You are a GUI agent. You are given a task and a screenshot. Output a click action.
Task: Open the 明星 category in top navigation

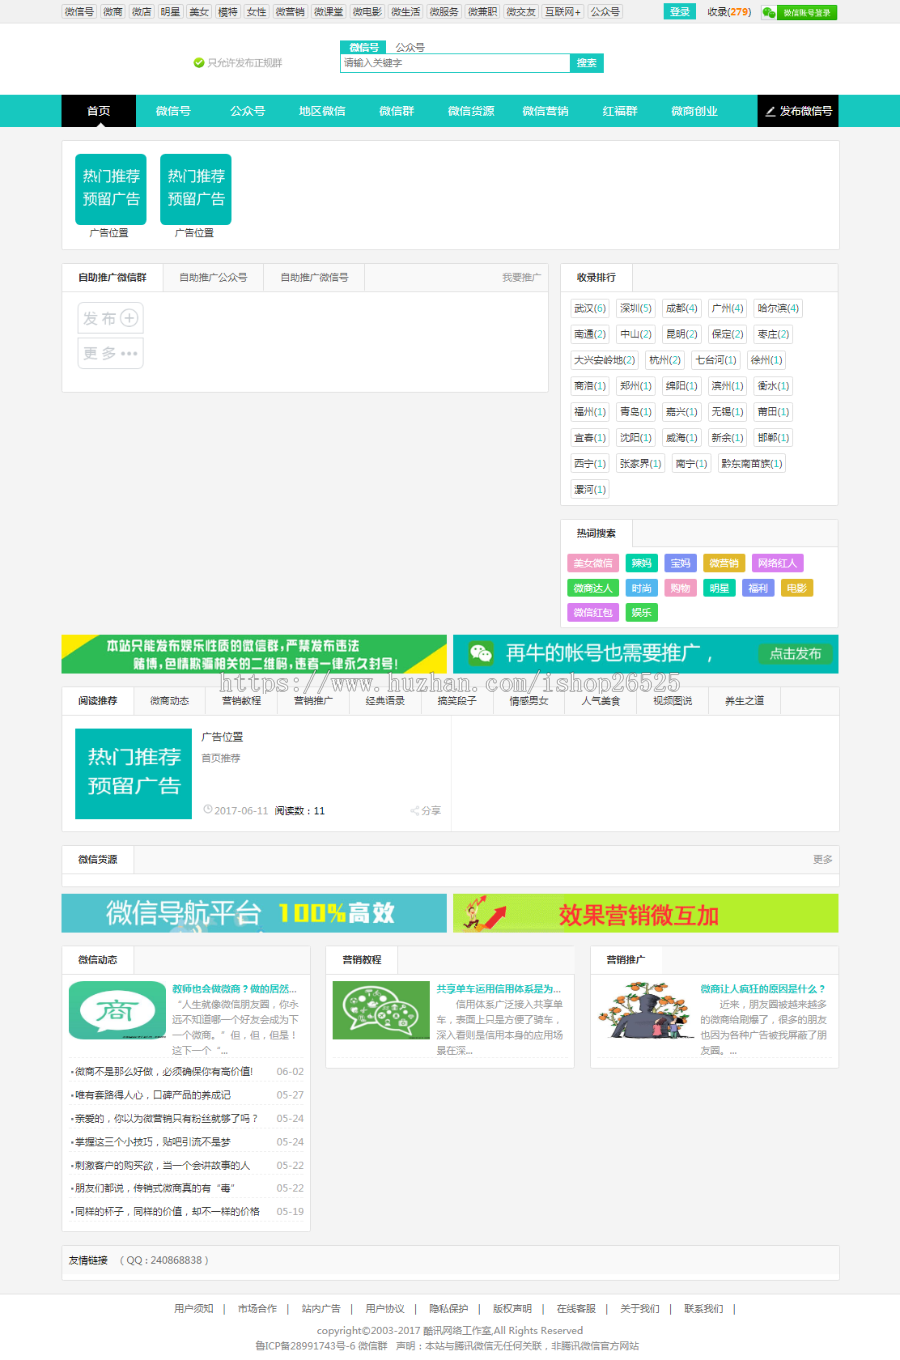point(168,12)
